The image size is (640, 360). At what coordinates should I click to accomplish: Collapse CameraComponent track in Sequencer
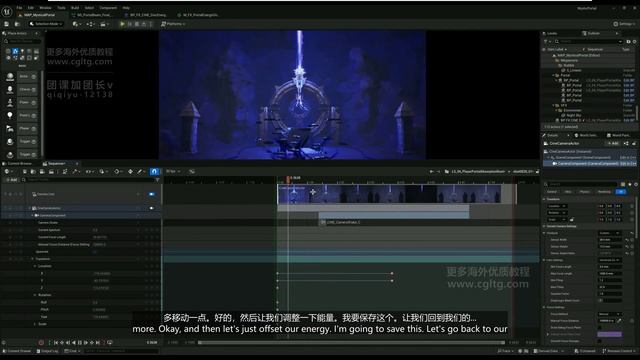33,216
